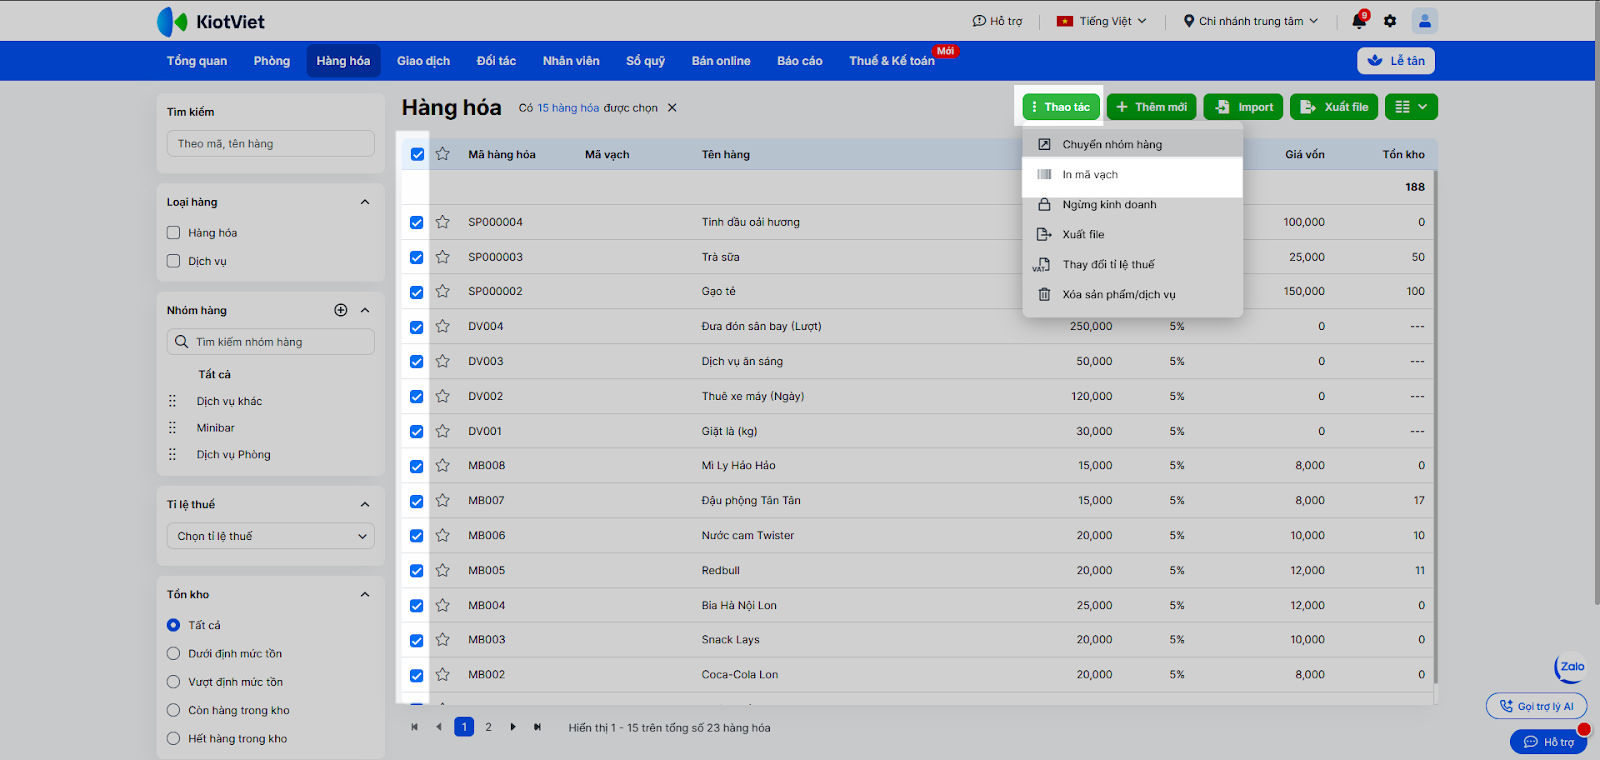Choose Xóa sản phẩm/dịch vụ option
The height and width of the screenshot is (760, 1600).
click(1132, 294)
